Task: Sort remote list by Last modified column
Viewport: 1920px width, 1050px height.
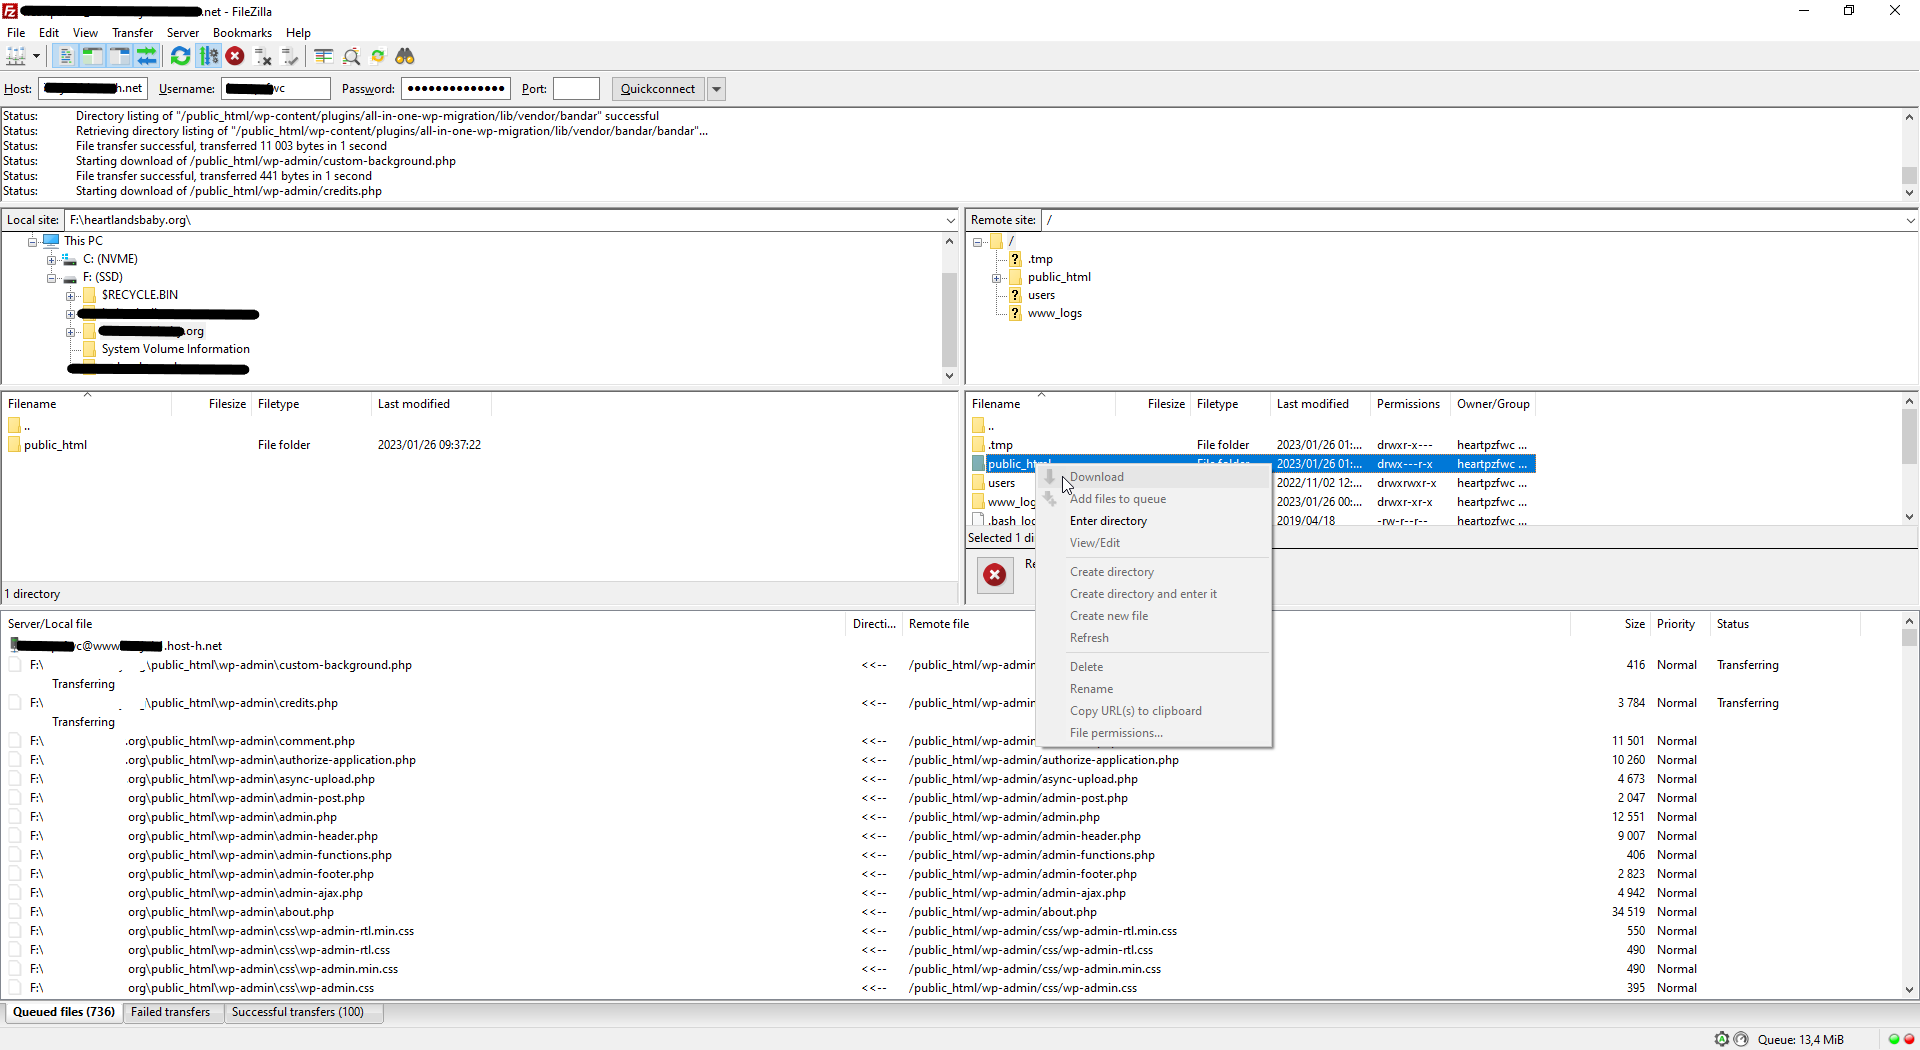Action: 1319,404
